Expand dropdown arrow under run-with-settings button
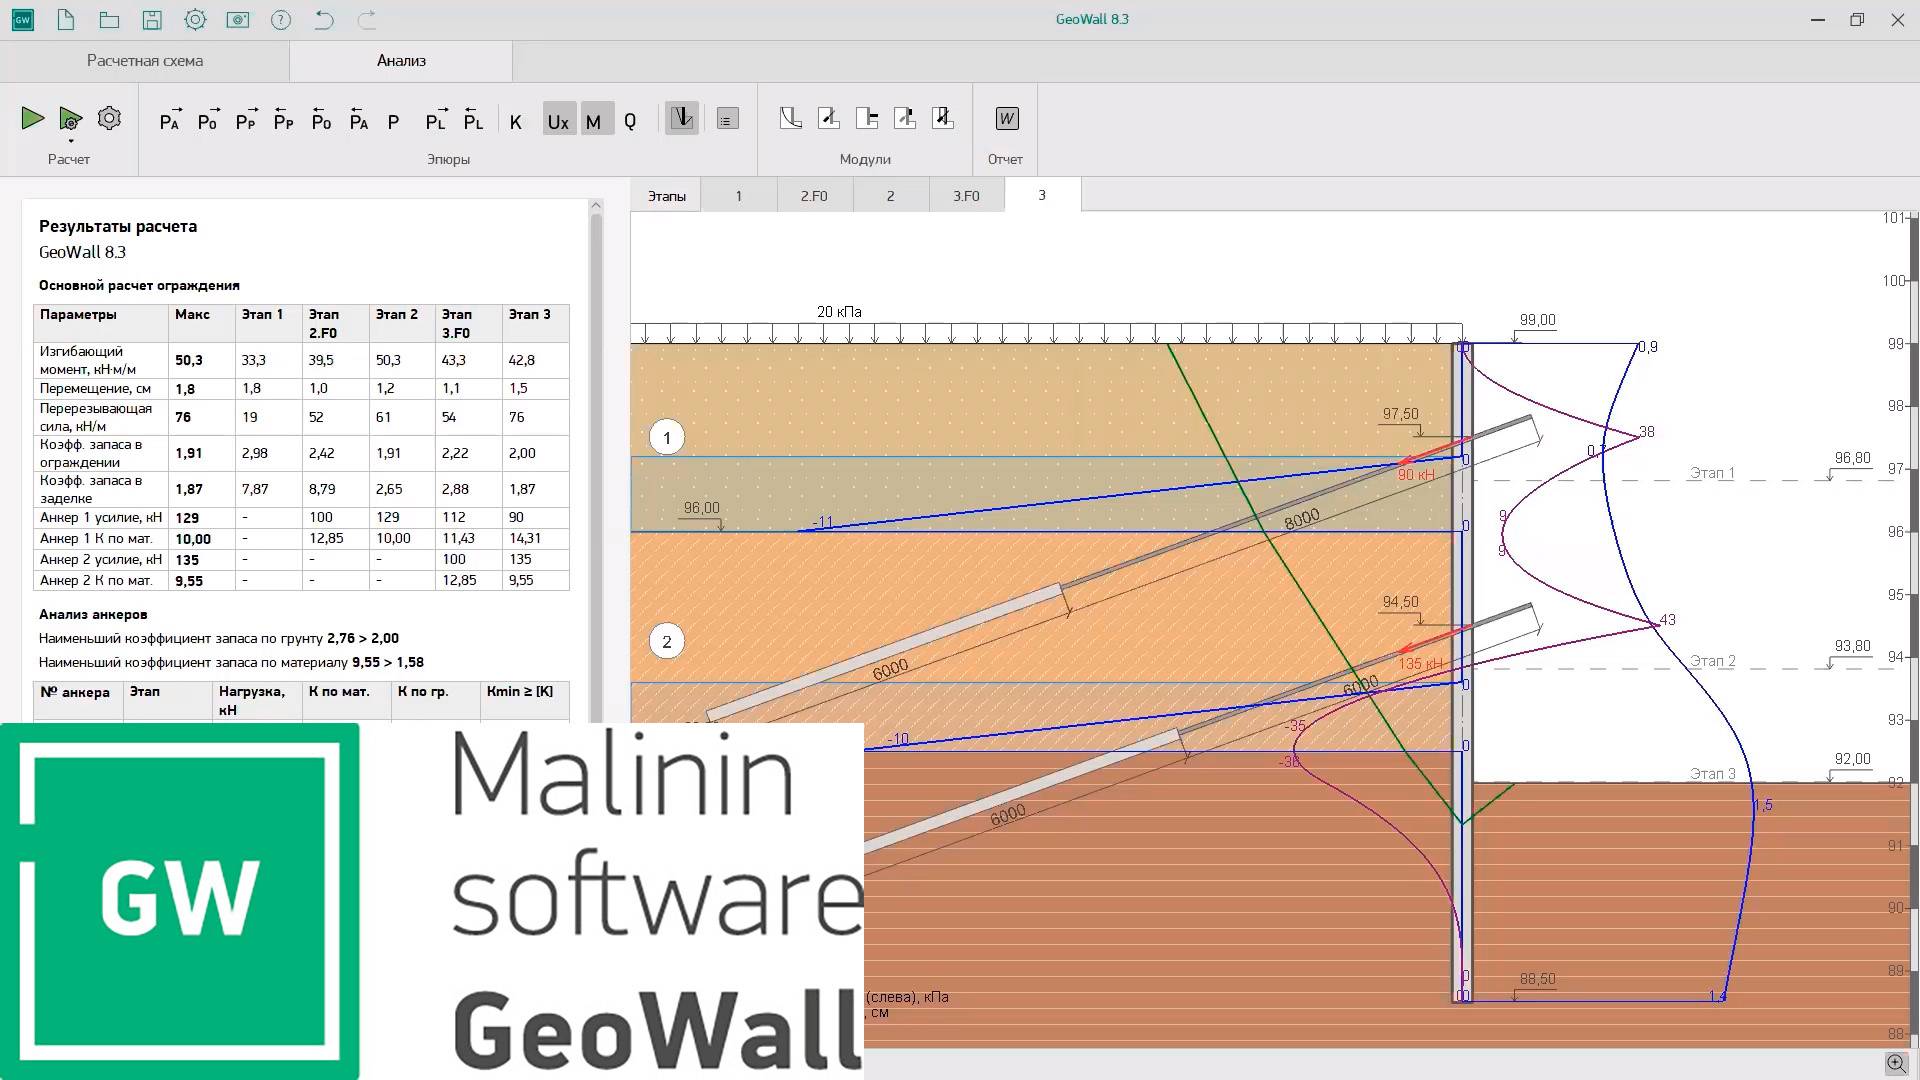Image resolution: width=1920 pixels, height=1080 pixels. [x=71, y=141]
